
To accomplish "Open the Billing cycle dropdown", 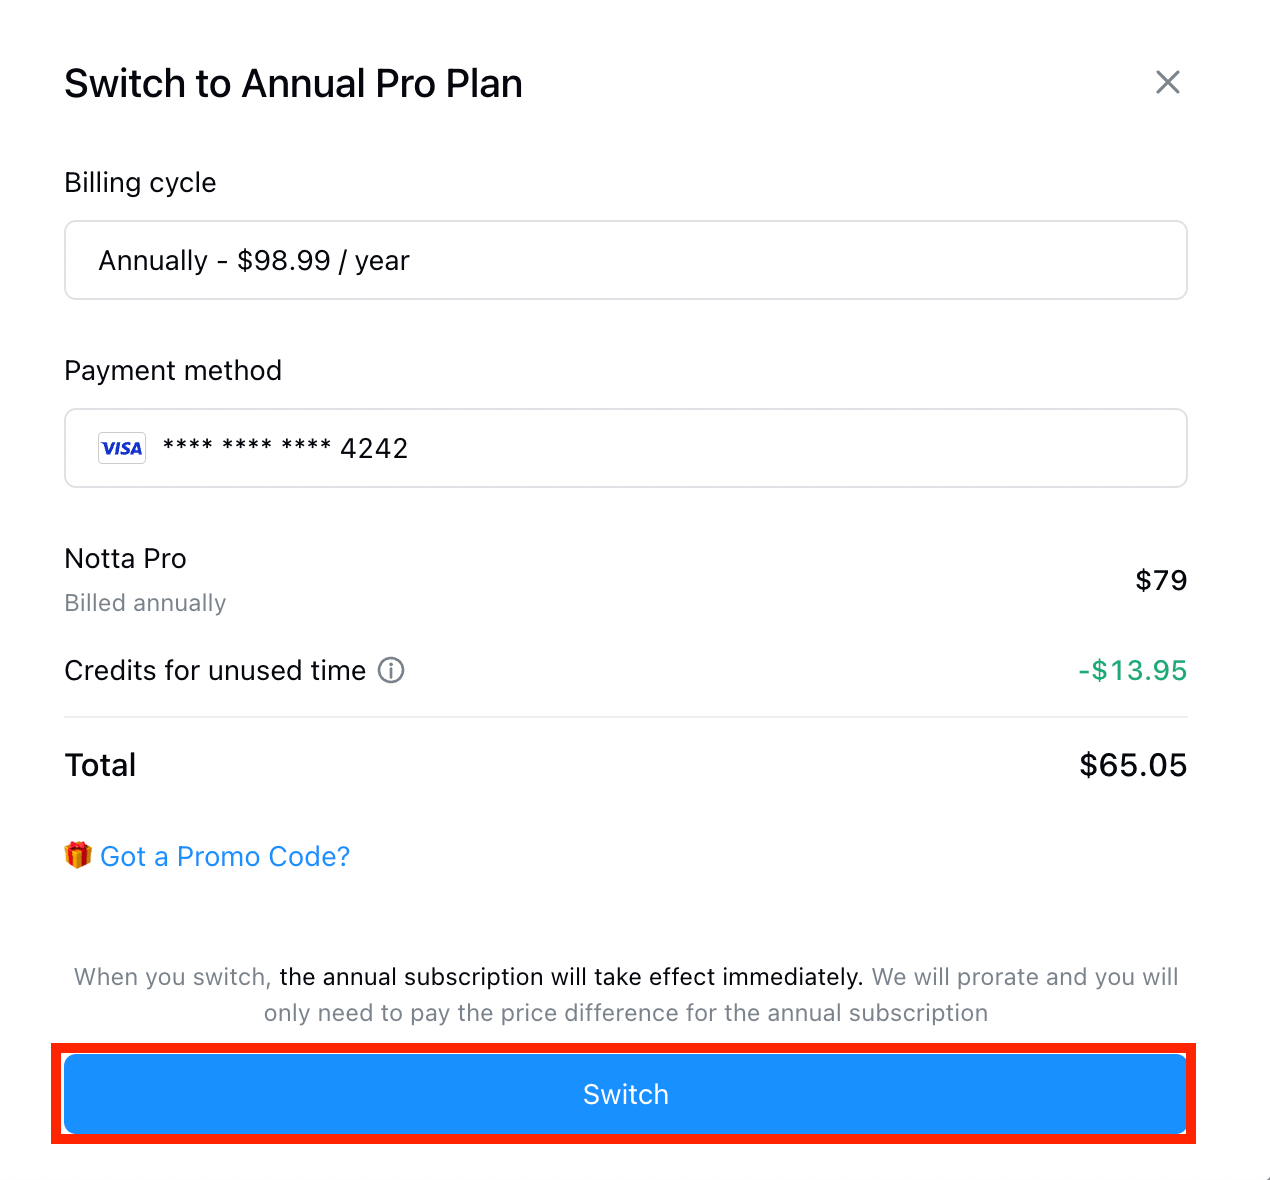I will coord(626,260).
